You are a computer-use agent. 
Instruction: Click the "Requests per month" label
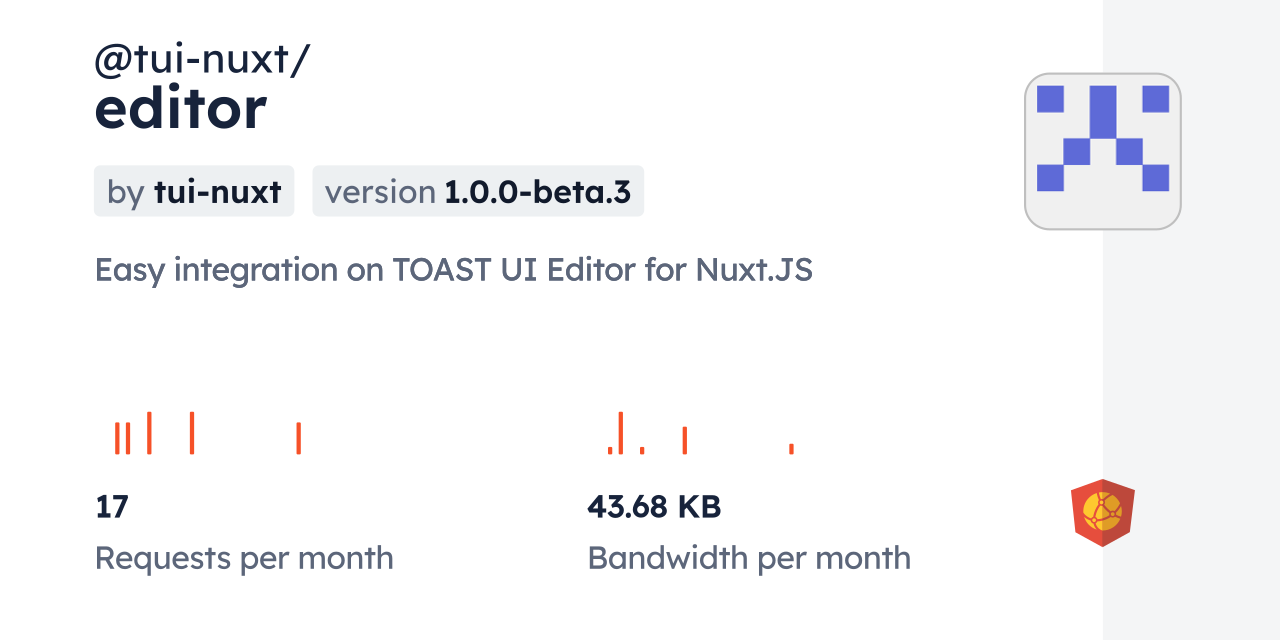[244, 558]
